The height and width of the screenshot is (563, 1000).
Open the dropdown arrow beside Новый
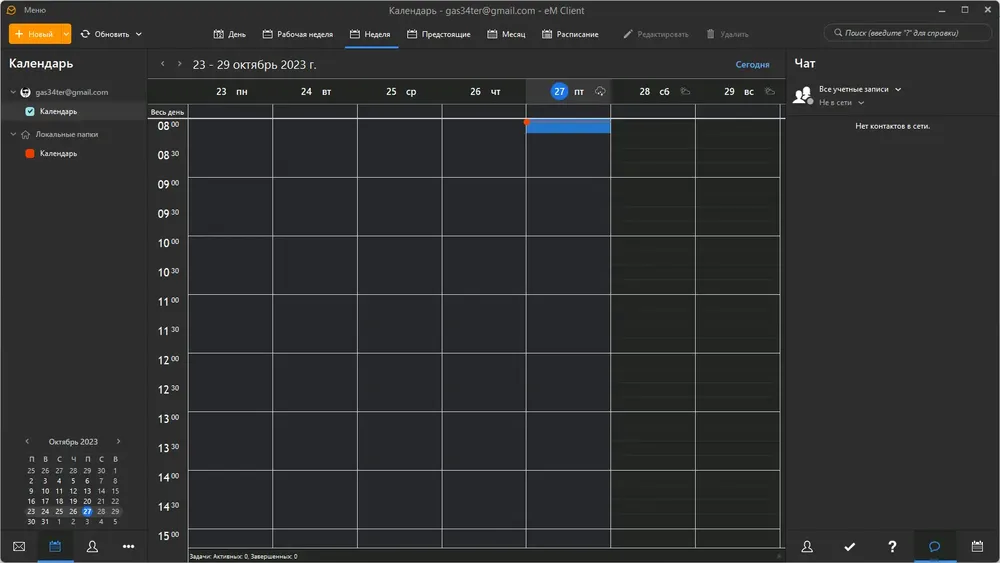(66, 34)
